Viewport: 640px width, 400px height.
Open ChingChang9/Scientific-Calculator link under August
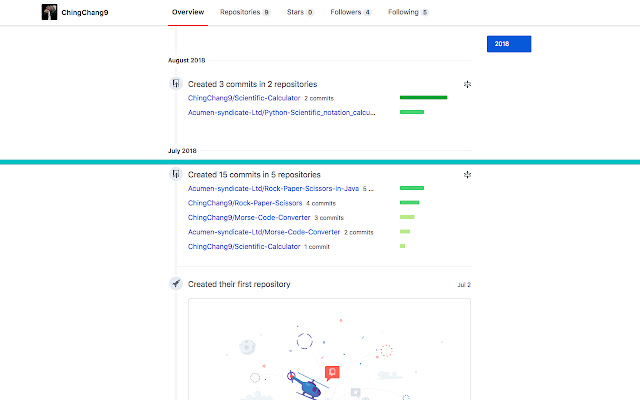244,98
